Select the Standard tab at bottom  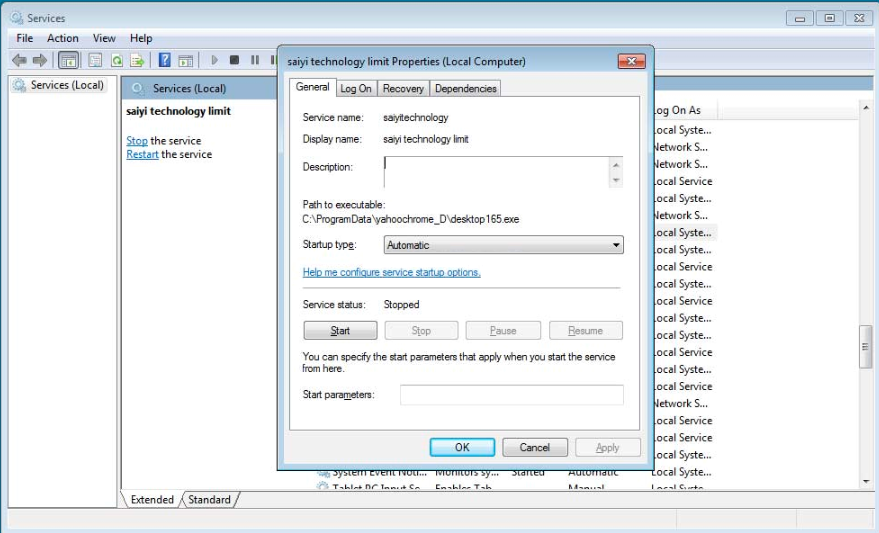click(x=209, y=499)
